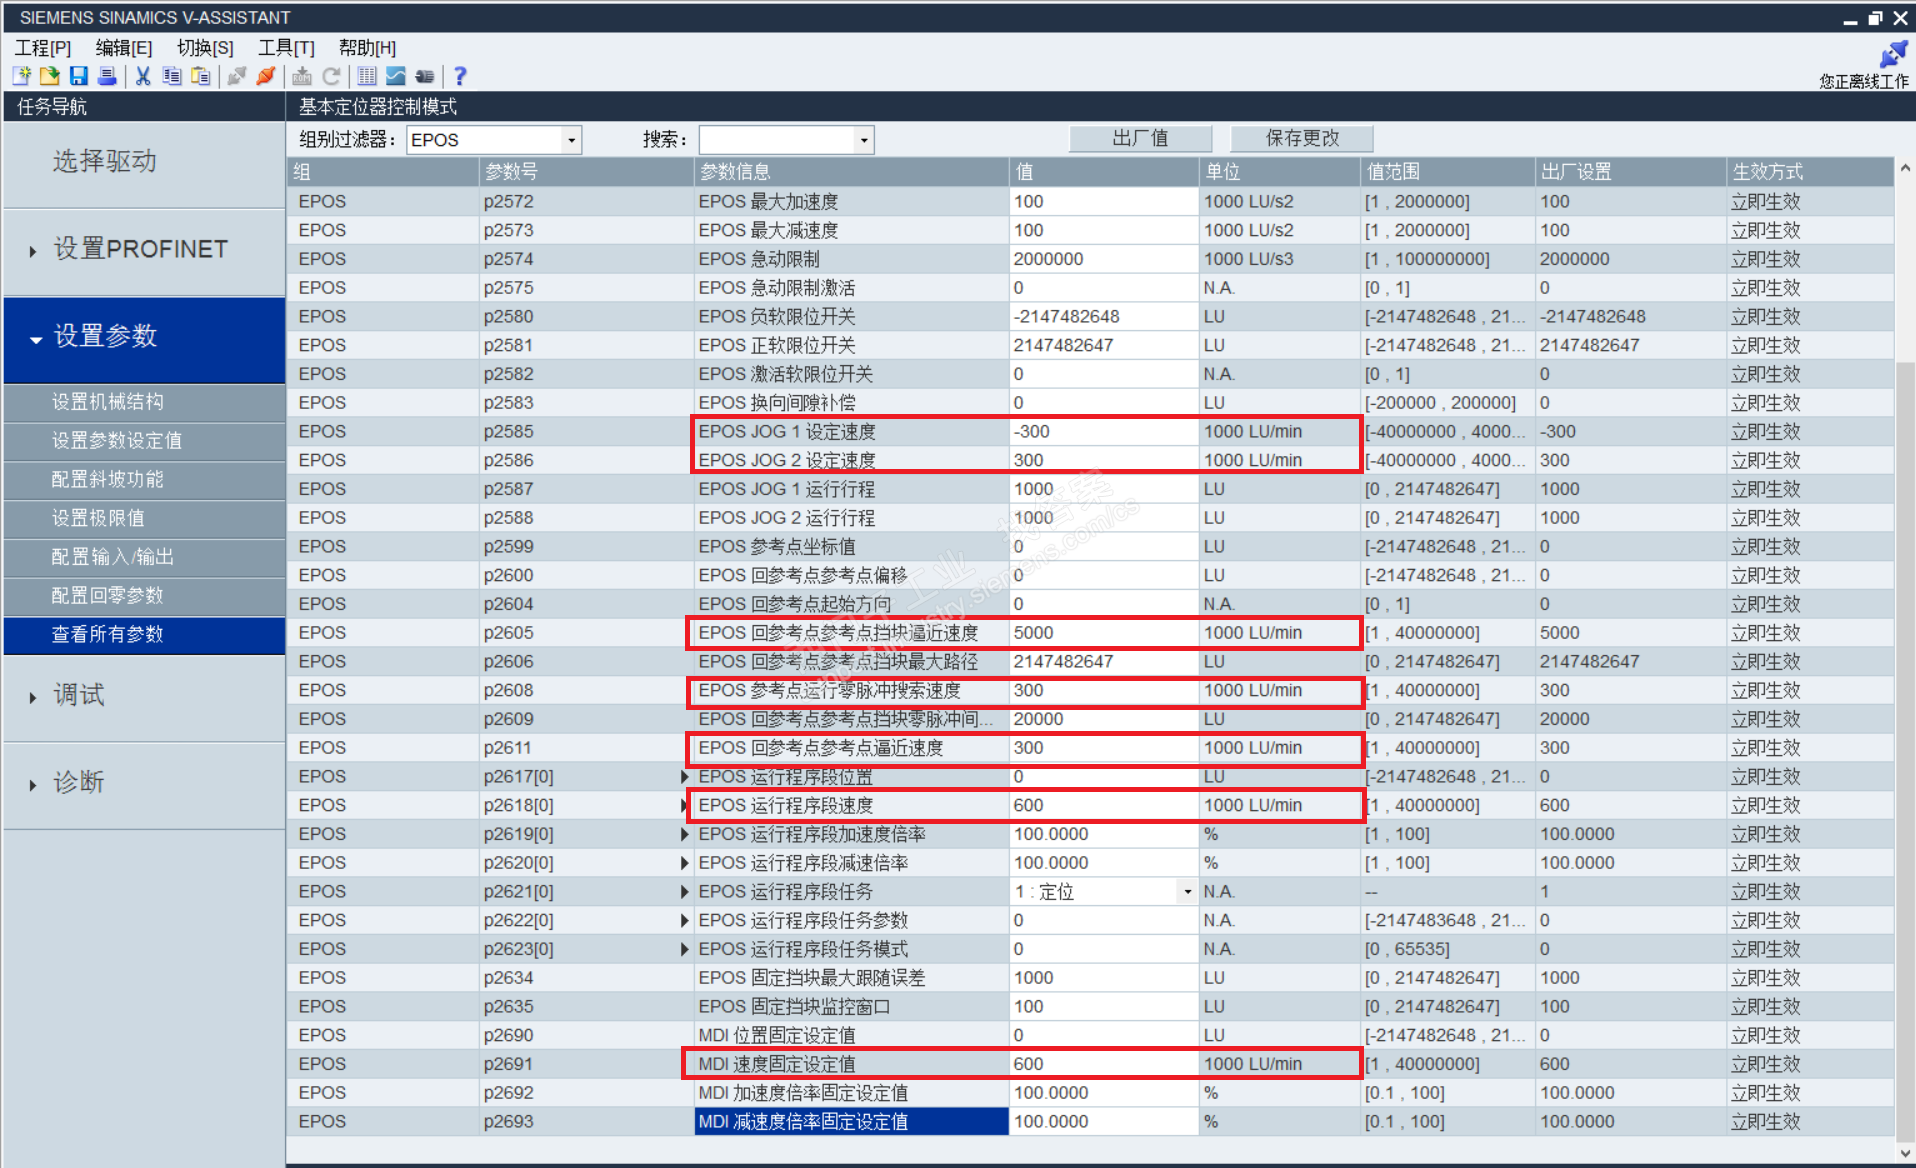Expand the p2622[0] 任务参数 indices
The height and width of the screenshot is (1168, 1916).
(685, 920)
